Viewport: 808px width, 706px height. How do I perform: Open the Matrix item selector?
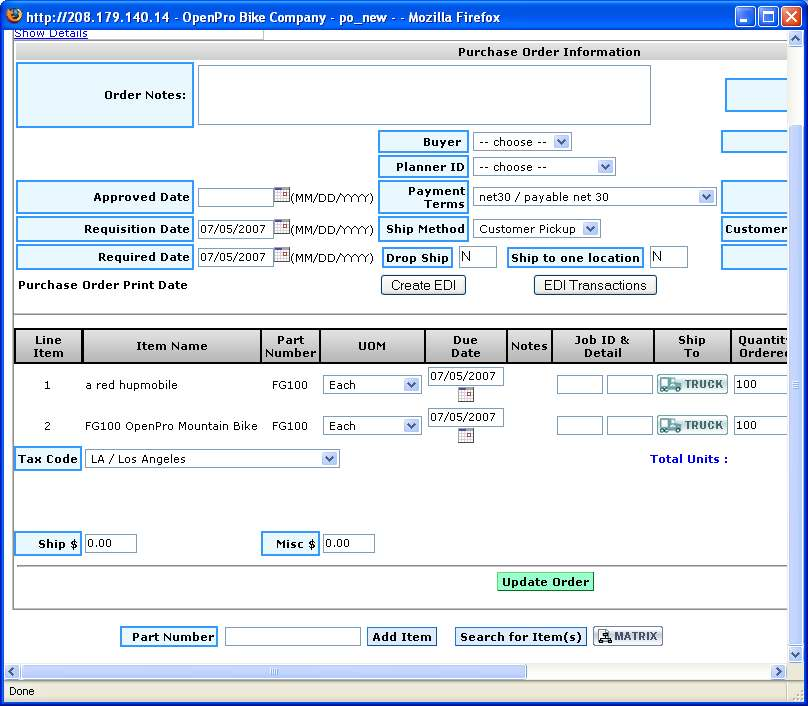[628, 637]
